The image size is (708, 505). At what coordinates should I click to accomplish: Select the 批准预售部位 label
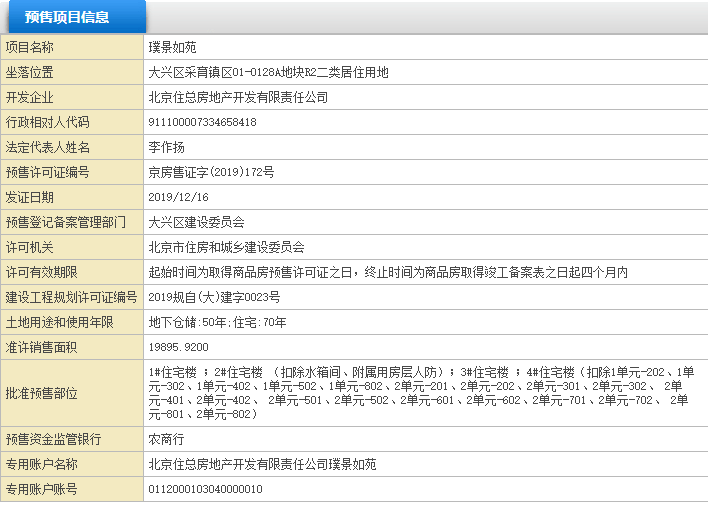pyautogui.click(x=42, y=393)
